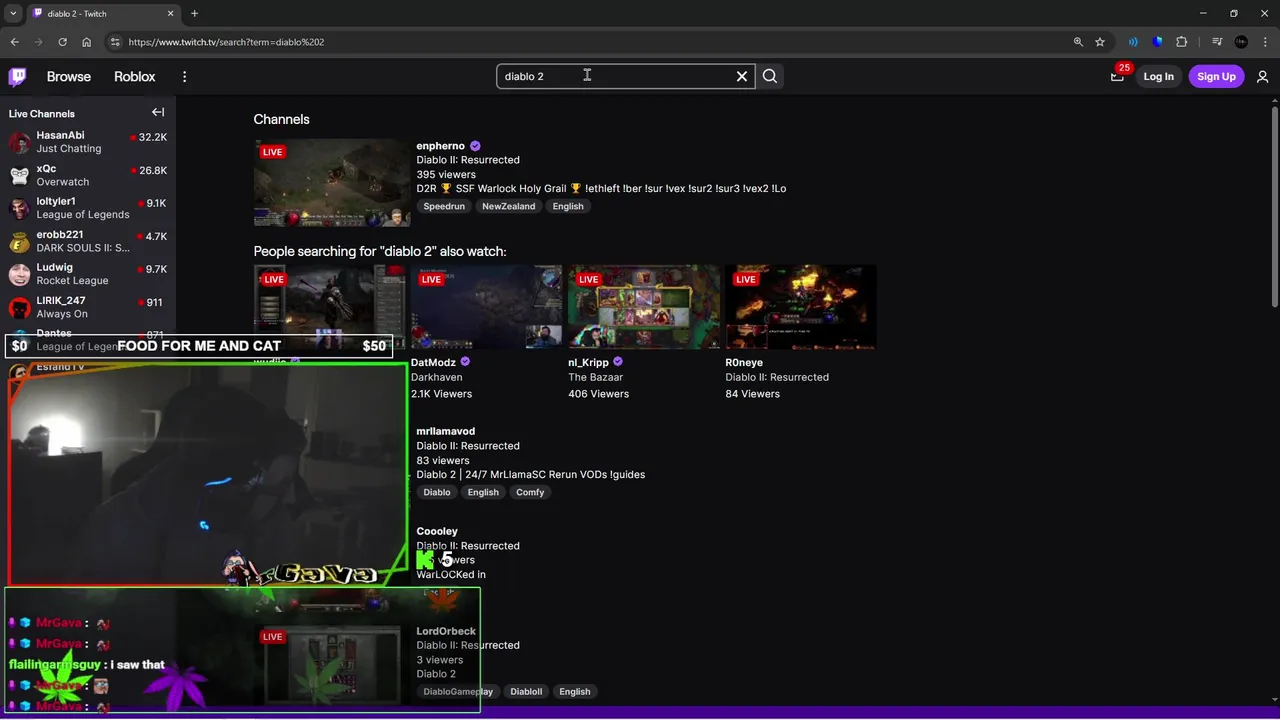Open Browse tab in Twitch nav
Image resolution: width=1280 pixels, height=720 pixels.
(x=69, y=77)
